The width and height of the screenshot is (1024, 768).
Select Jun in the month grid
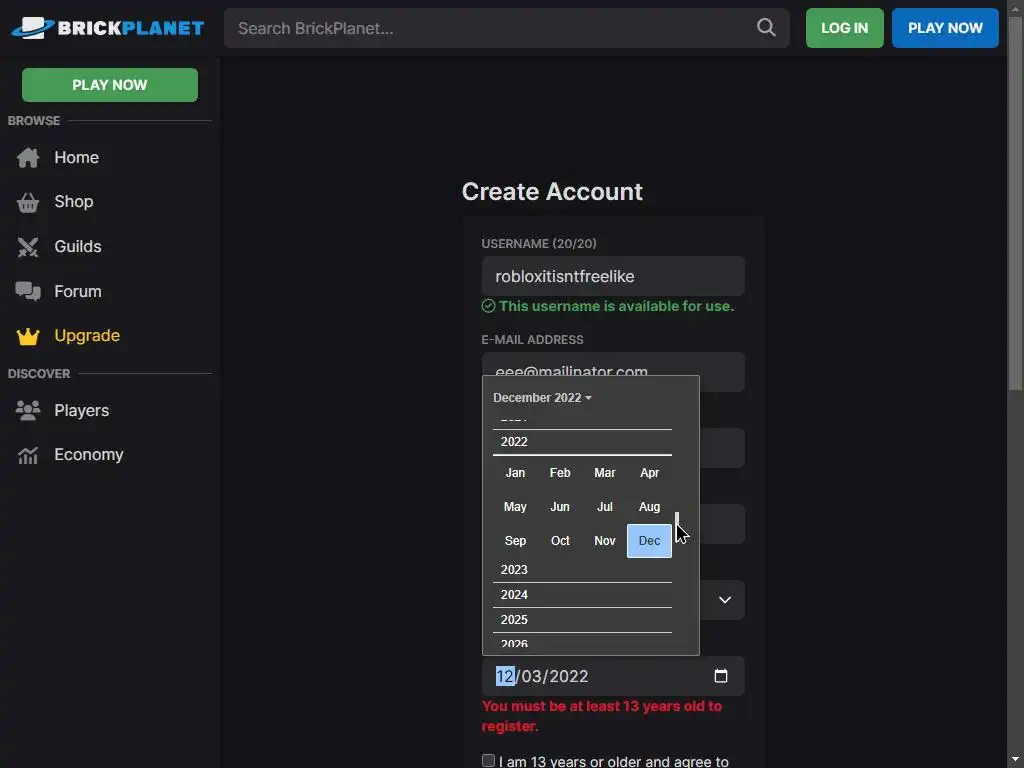pos(560,507)
